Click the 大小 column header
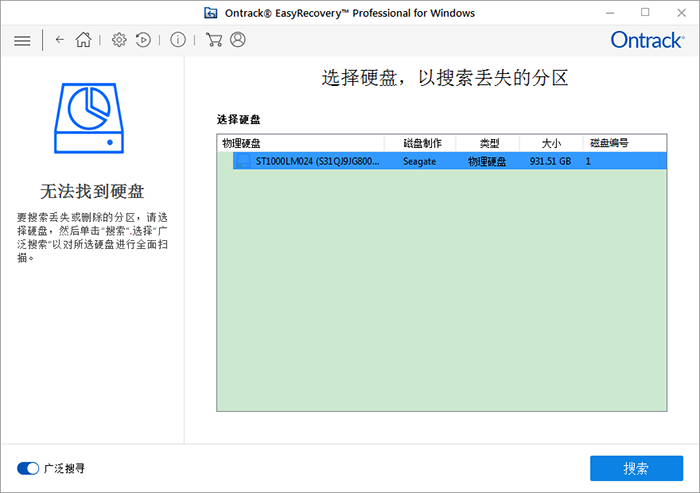 coord(551,143)
